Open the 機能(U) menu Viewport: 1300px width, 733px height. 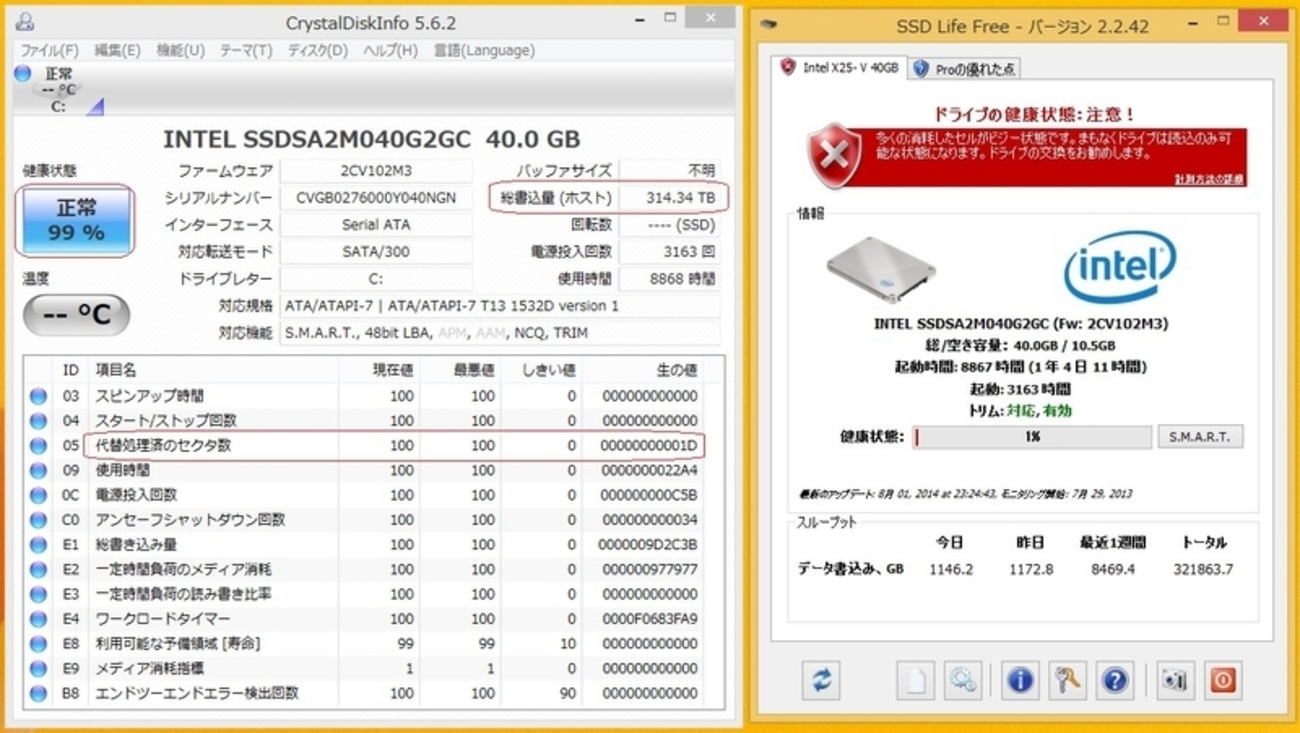(181, 50)
